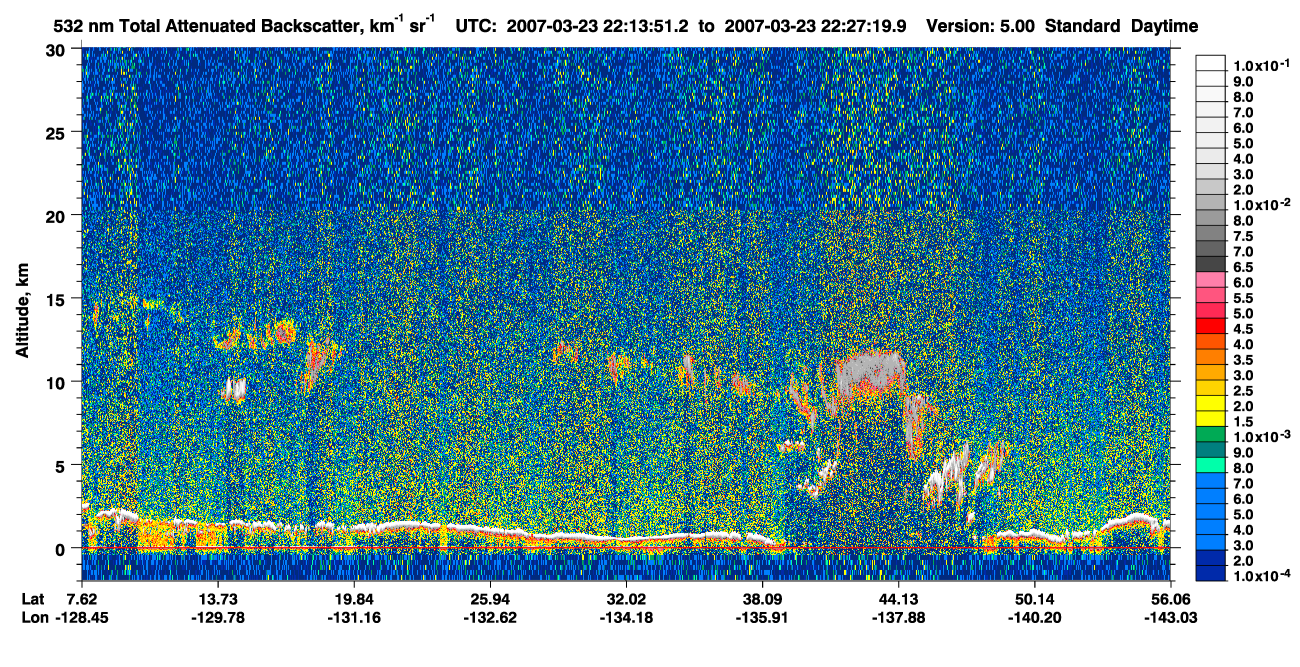Screen dimensions: 1300x667
Task: Click the end time '2007-03-23 22:27:19.9'
Action: [814, 26]
